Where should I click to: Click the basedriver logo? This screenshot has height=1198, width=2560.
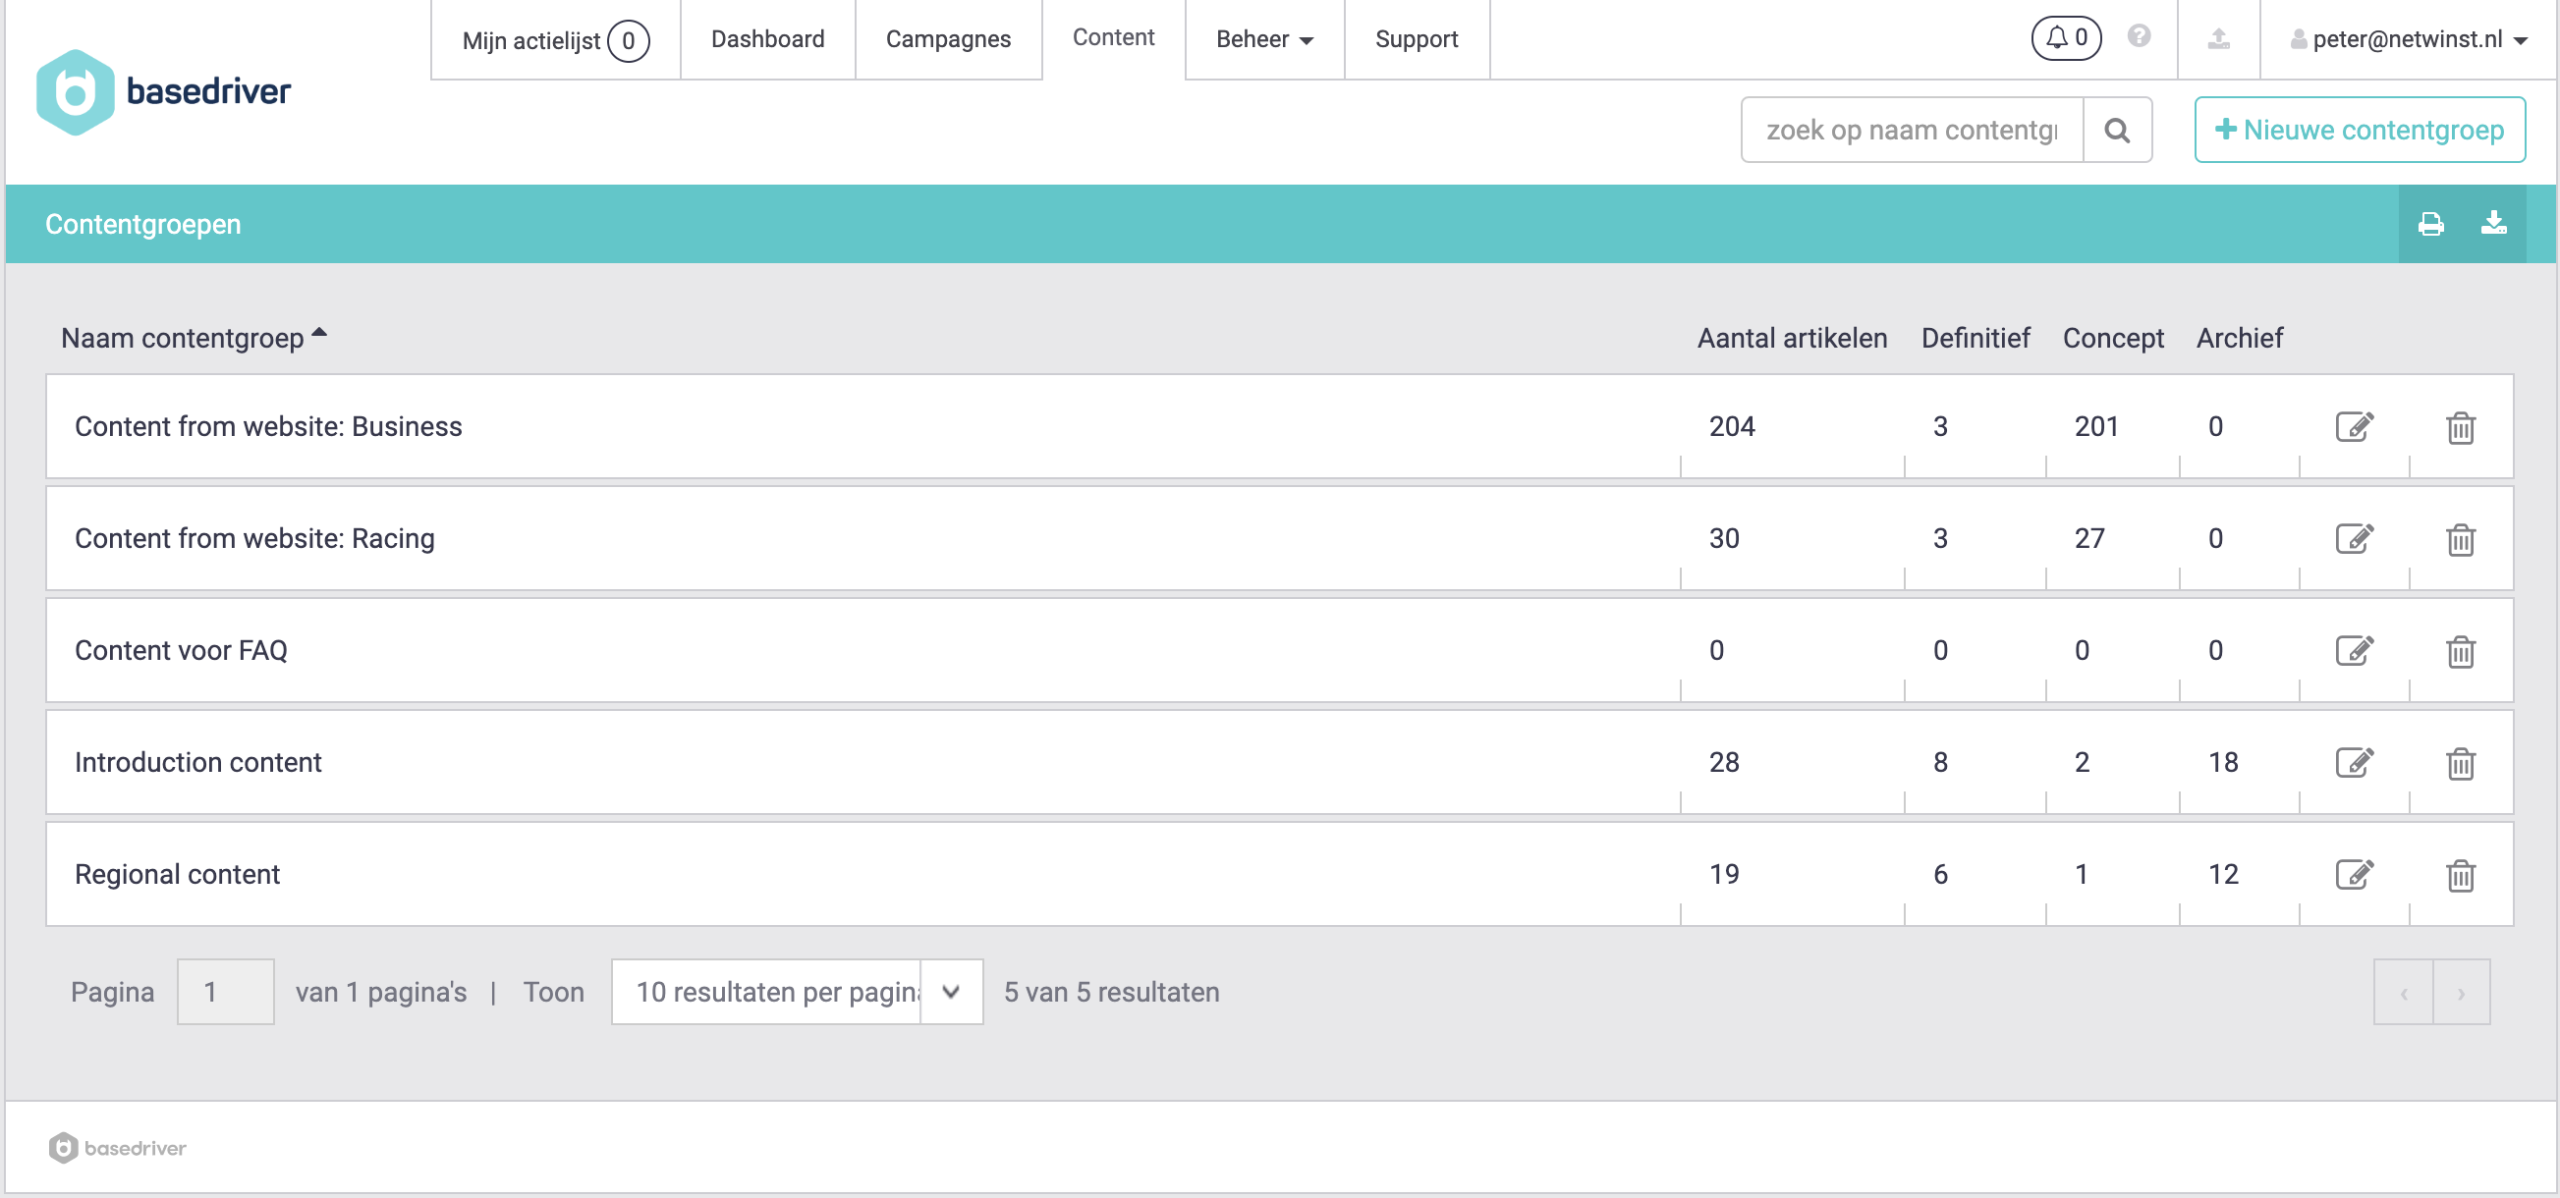pos(164,92)
